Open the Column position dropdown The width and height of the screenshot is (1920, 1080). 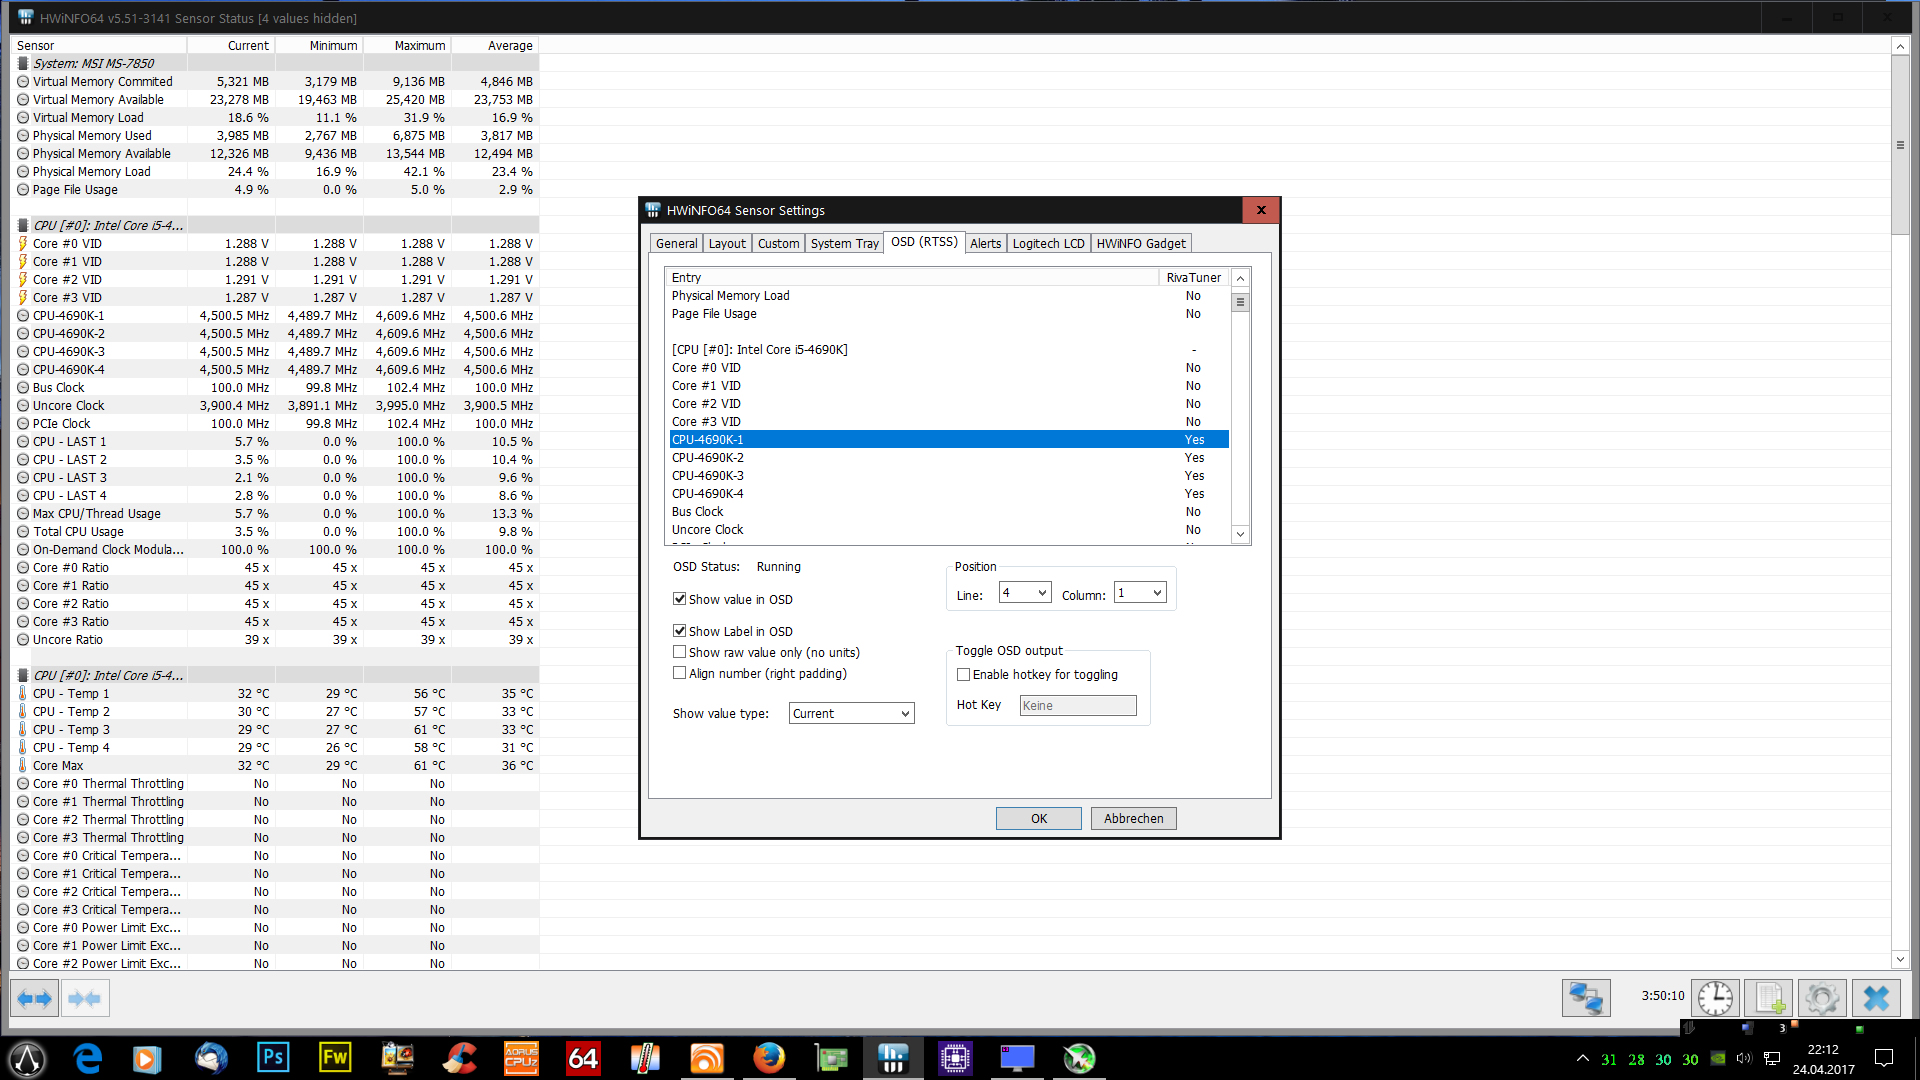pyautogui.click(x=1141, y=593)
